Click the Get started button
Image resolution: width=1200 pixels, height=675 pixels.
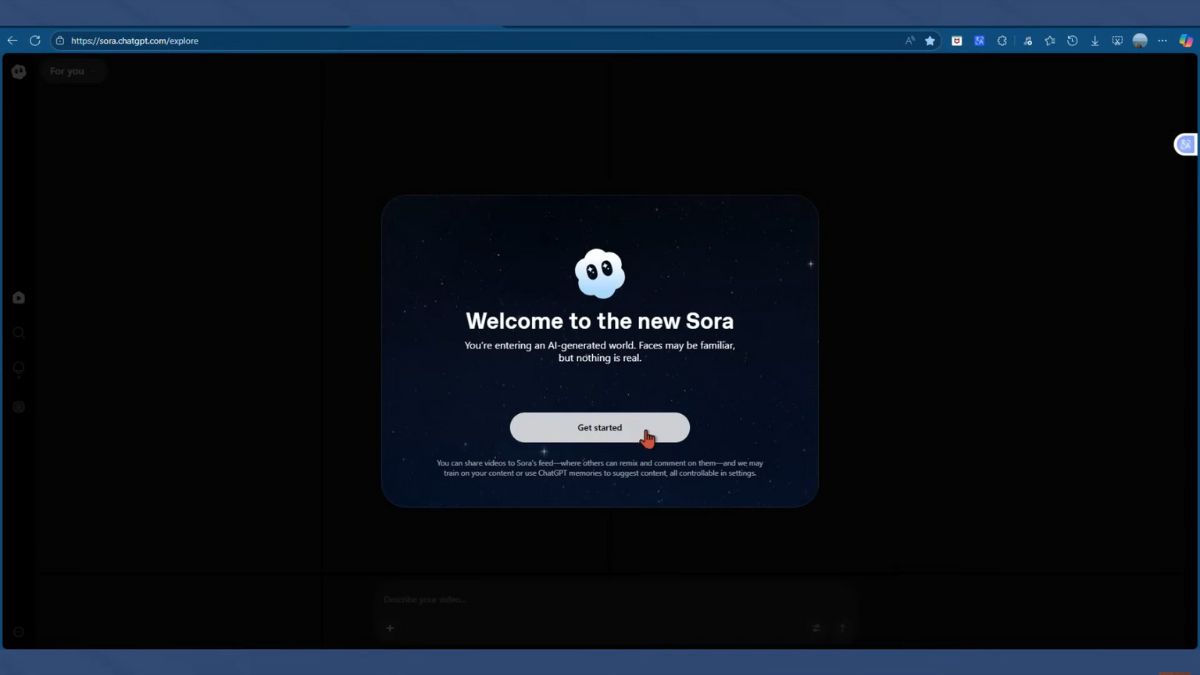(599, 427)
